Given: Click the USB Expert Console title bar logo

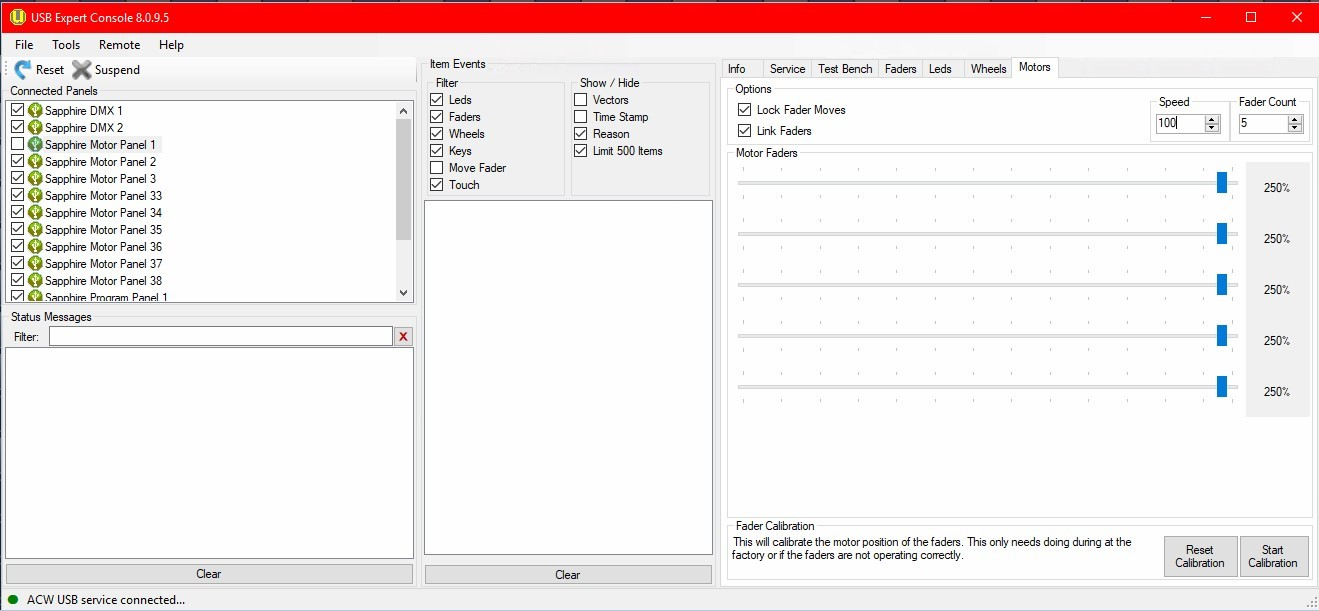Looking at the screenshot, I should (17, 16).
